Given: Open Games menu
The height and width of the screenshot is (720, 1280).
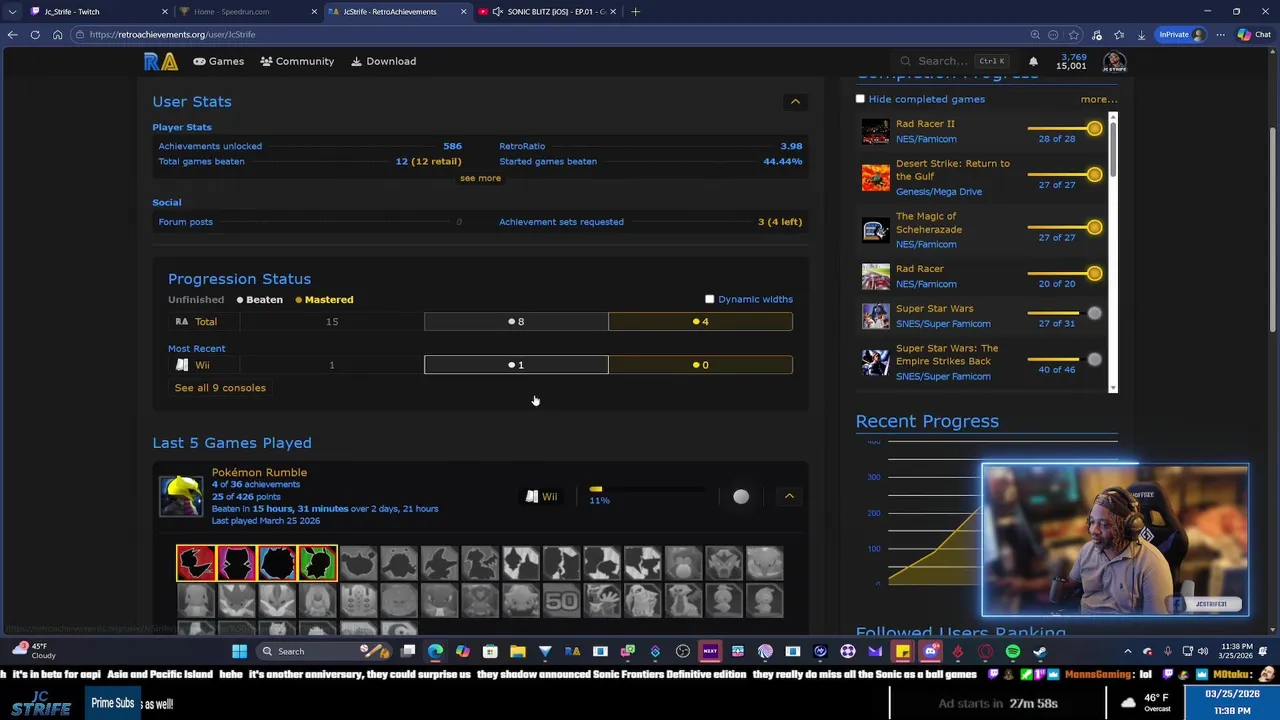Looking at the screenshot, I should point(219,61).
